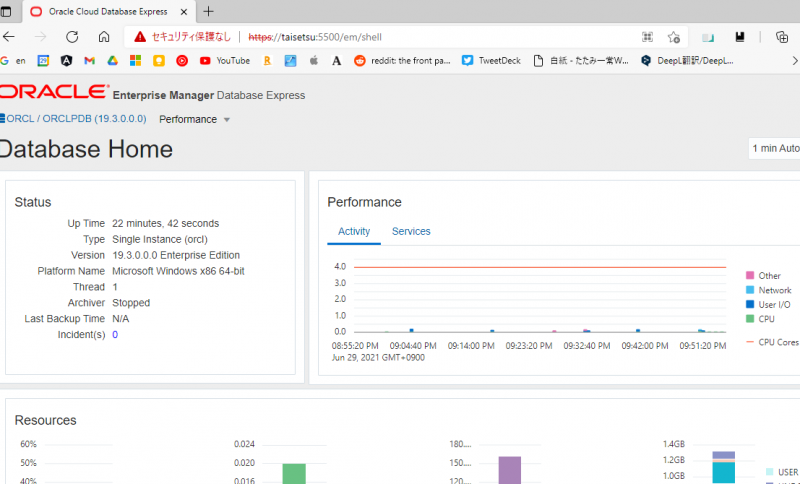Open the tab actions menu icon
The image size is (800, 484).
click(6, 11)
